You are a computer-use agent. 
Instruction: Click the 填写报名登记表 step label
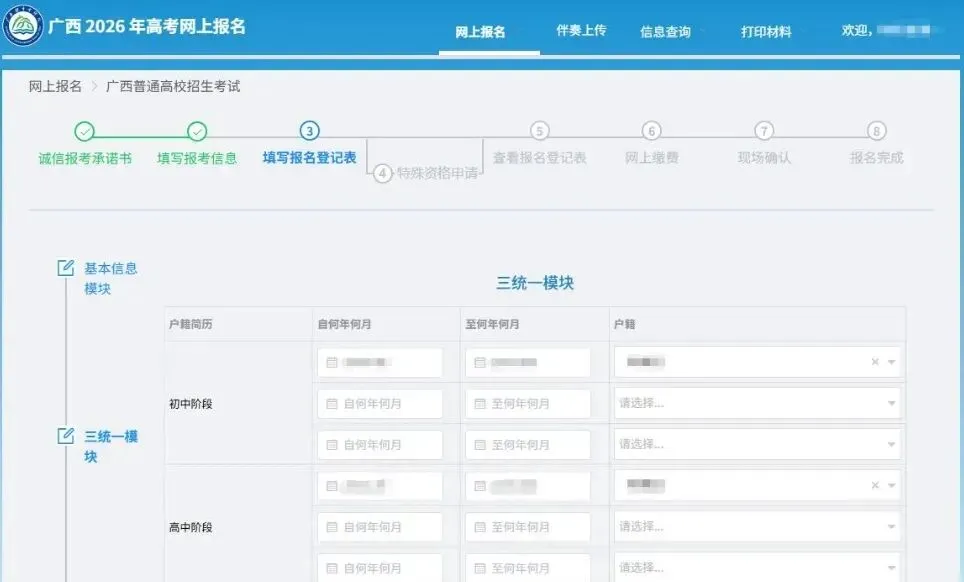(x=309, y=158)
